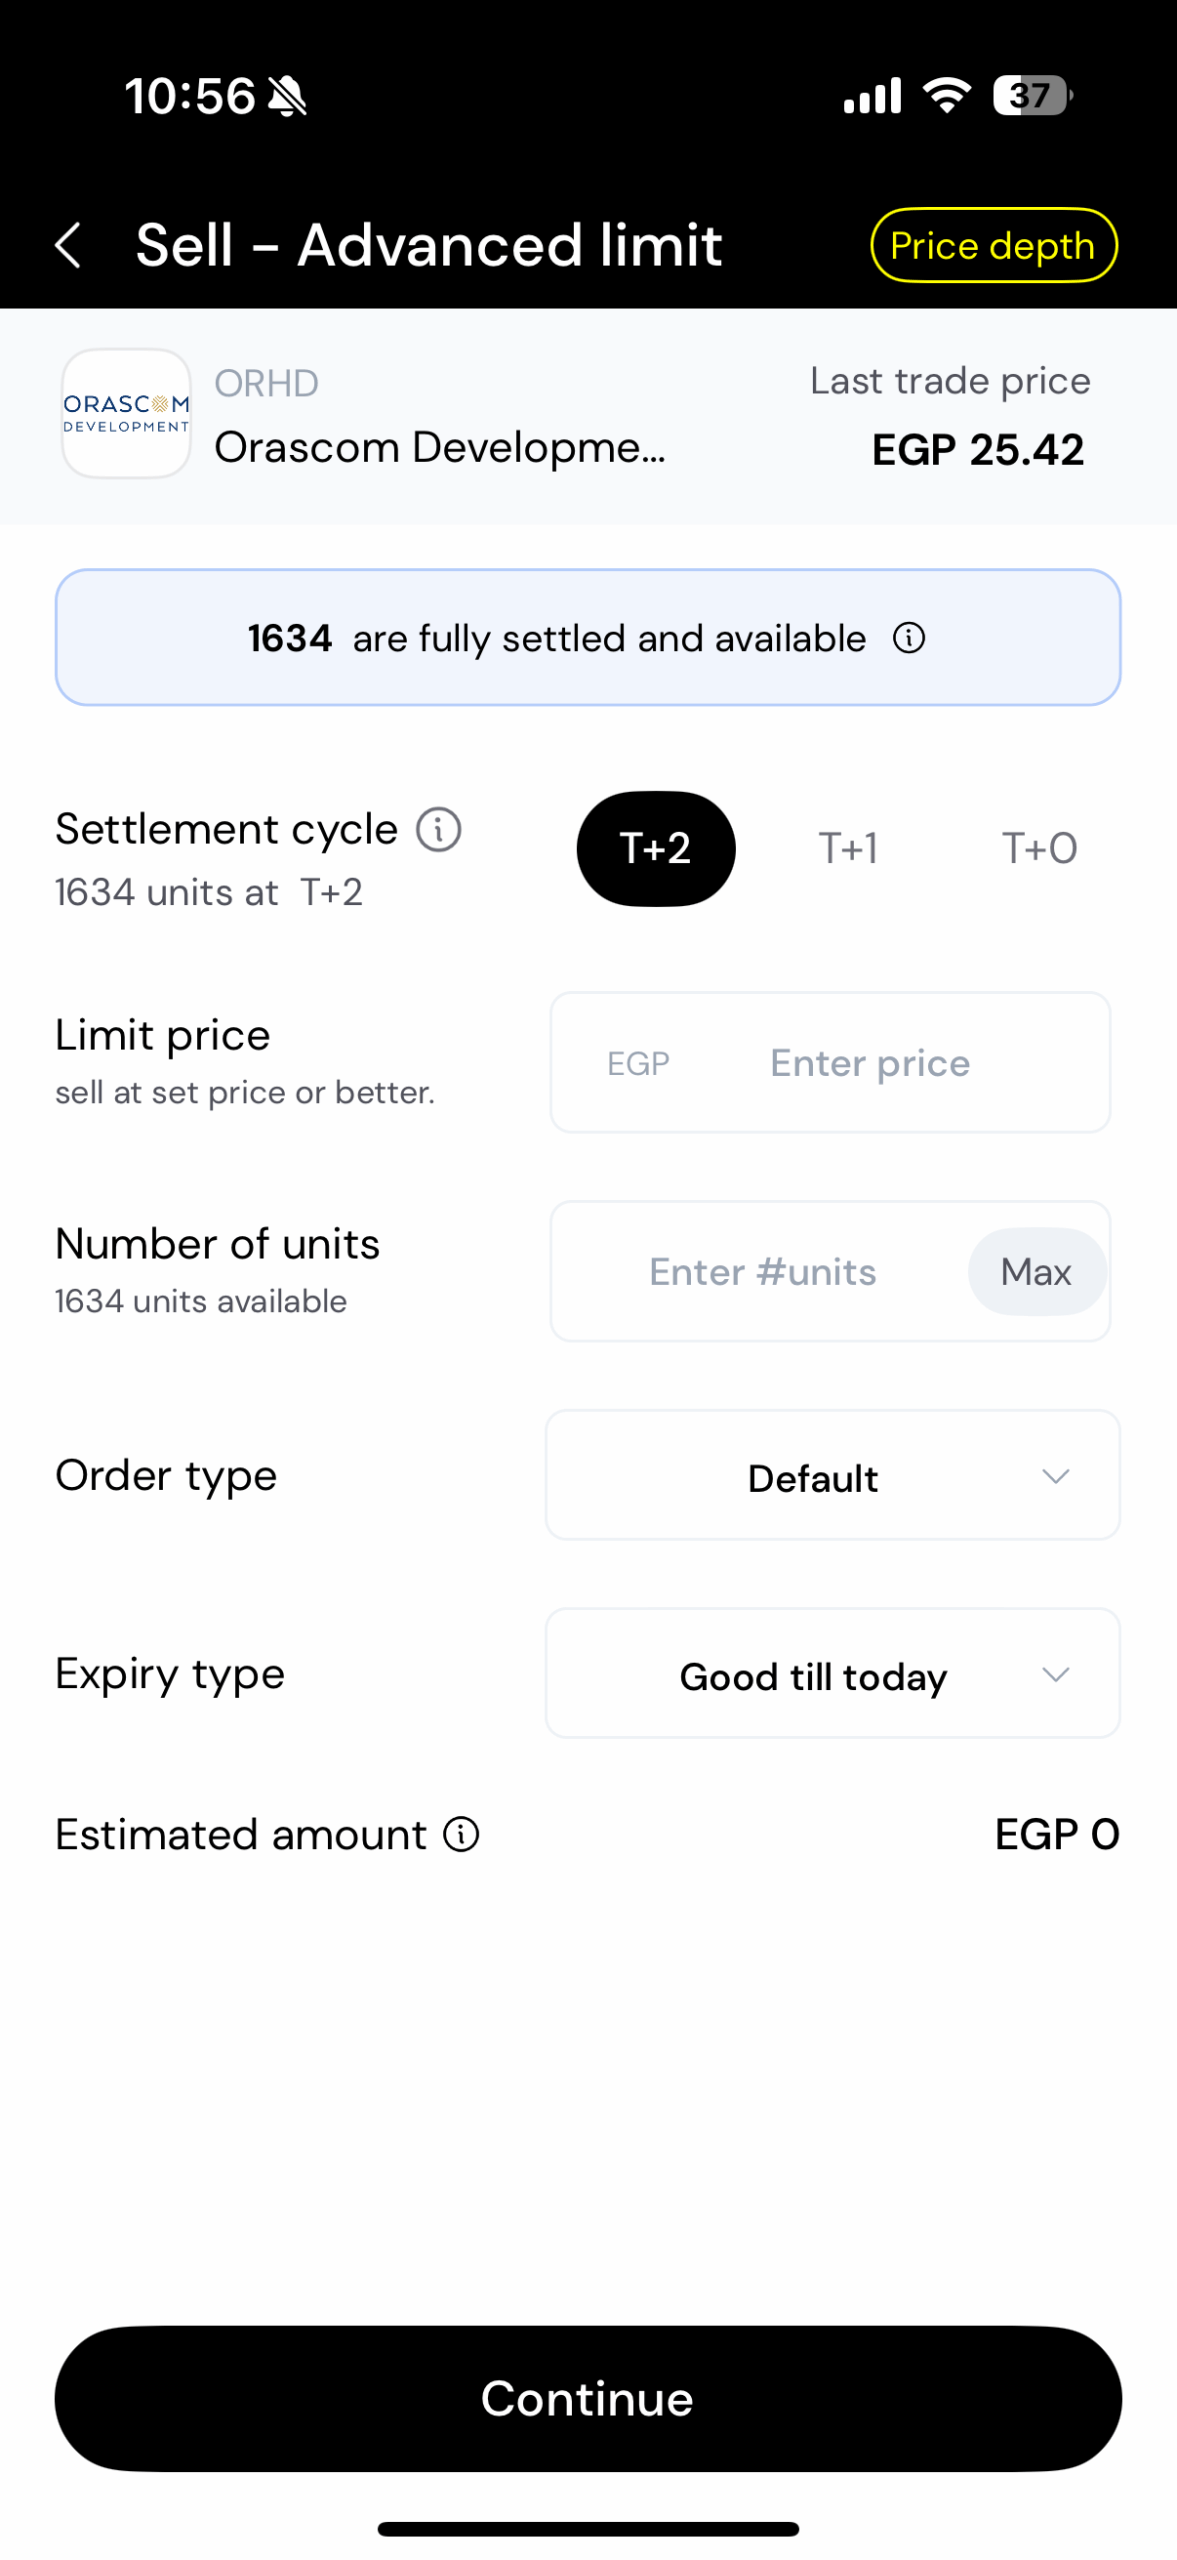1177x2560 pixels.
Task: Tap info icon next to Estimated amount
Action: tap(461, 1834)
